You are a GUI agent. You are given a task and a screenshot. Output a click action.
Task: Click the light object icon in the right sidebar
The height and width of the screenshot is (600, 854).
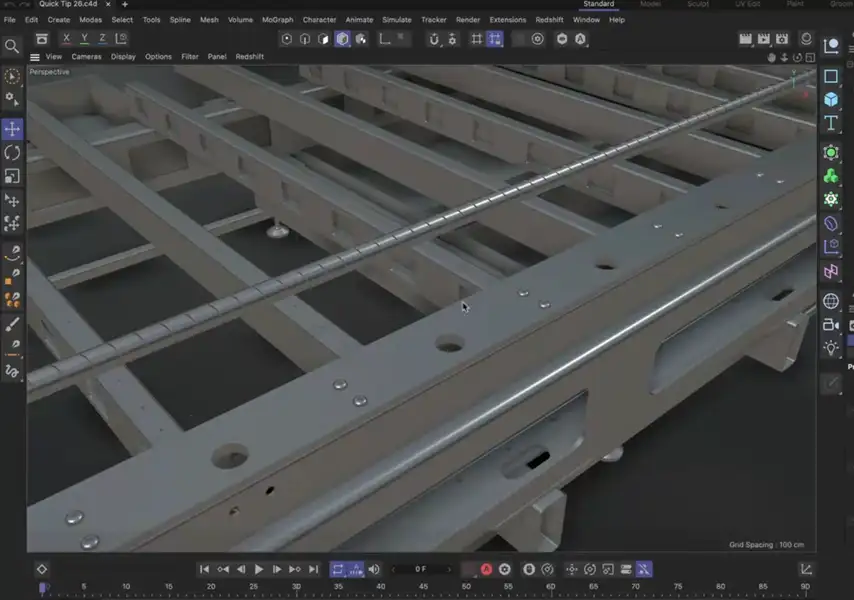[831, 348]
